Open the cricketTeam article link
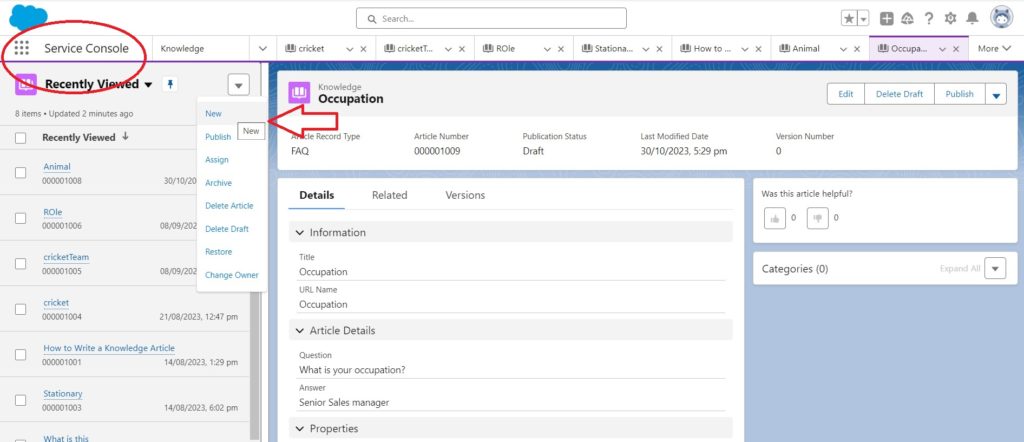 66,257
